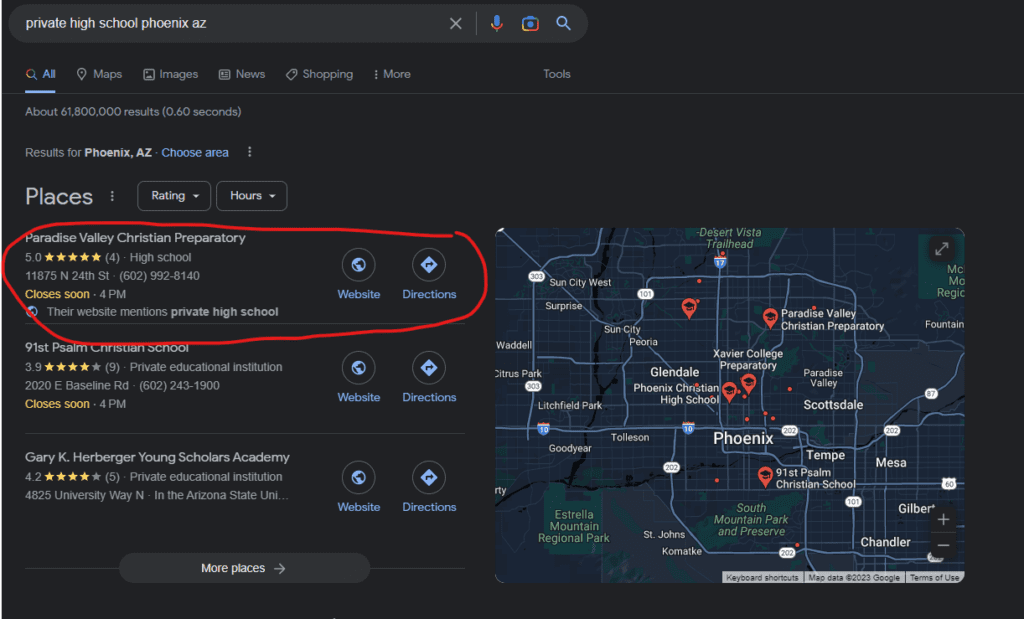Click the Chandler label on the map

(886, 542)
